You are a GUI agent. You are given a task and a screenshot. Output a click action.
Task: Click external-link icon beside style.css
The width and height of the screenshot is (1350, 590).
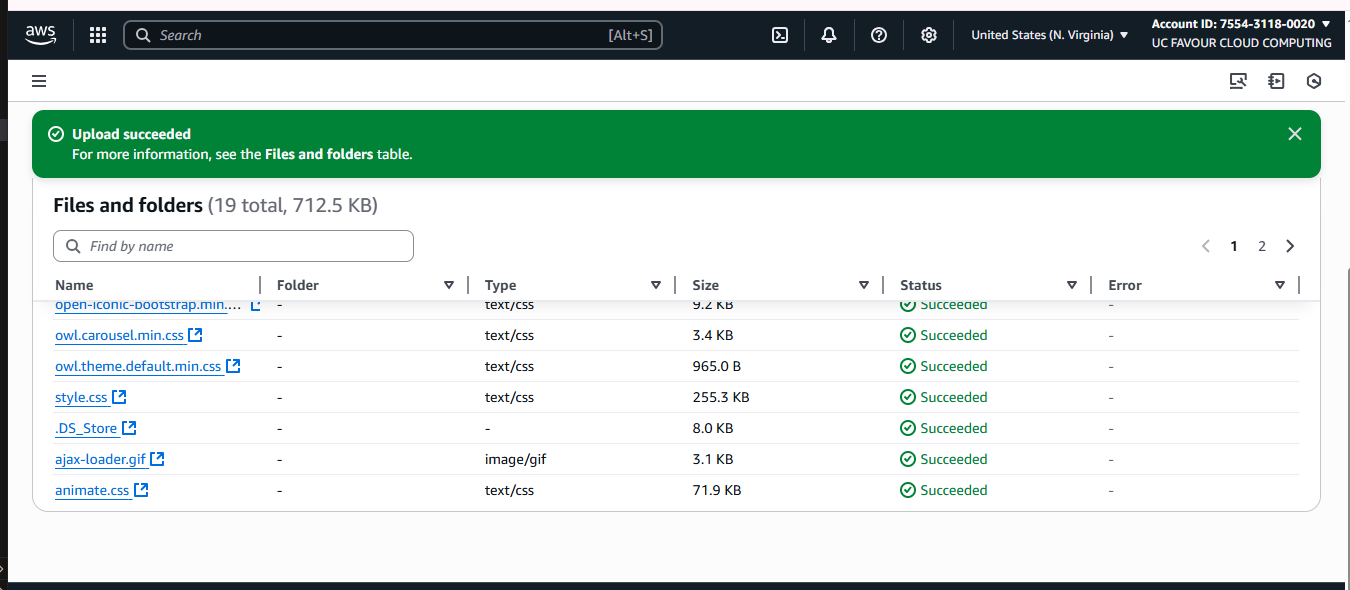(x=119, y=397)
